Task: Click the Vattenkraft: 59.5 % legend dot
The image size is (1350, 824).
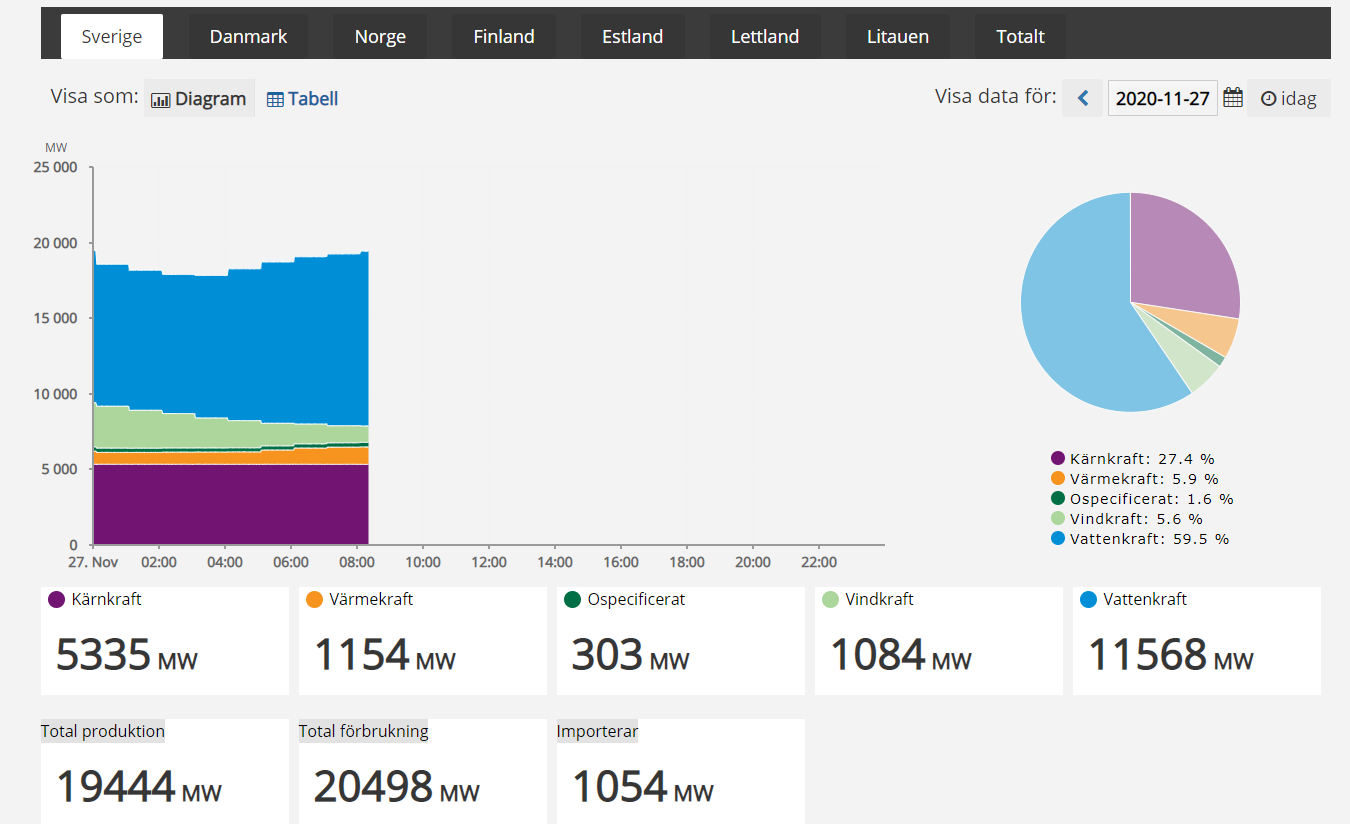Action: (x=1058, y=538)
